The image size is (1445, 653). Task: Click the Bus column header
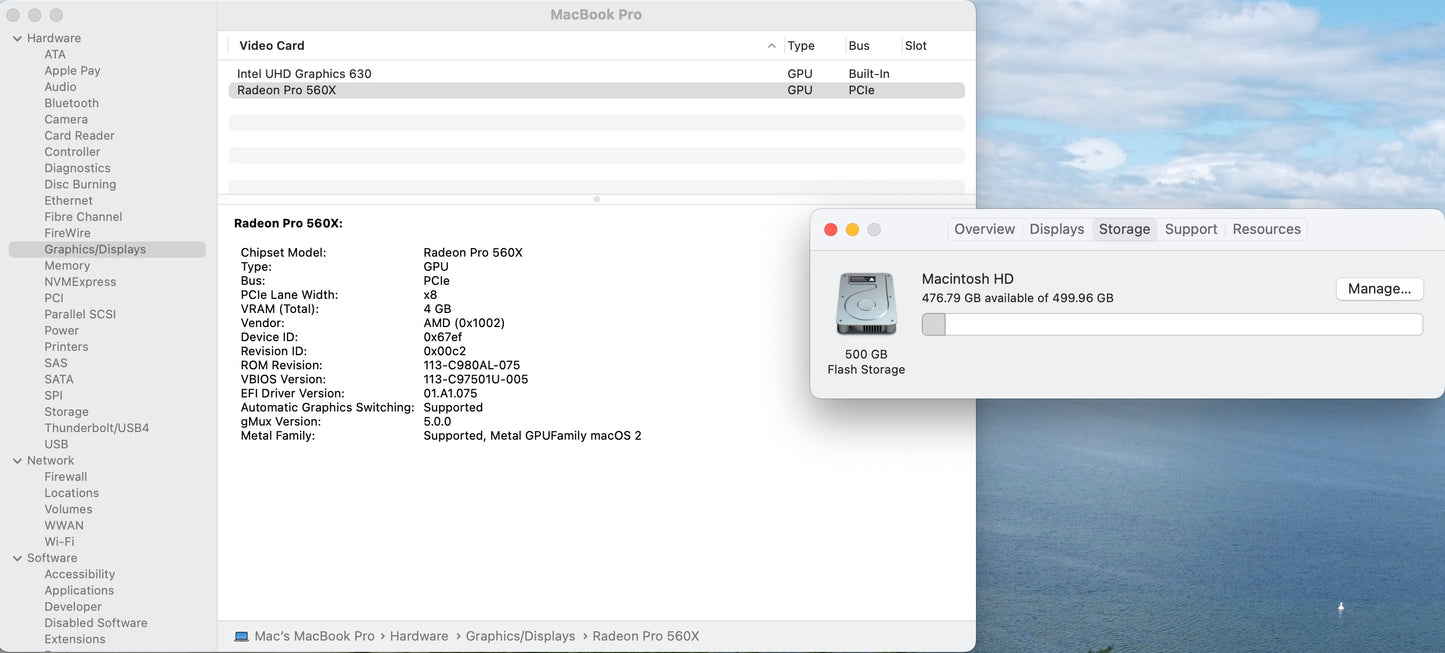tap(859, 46)
